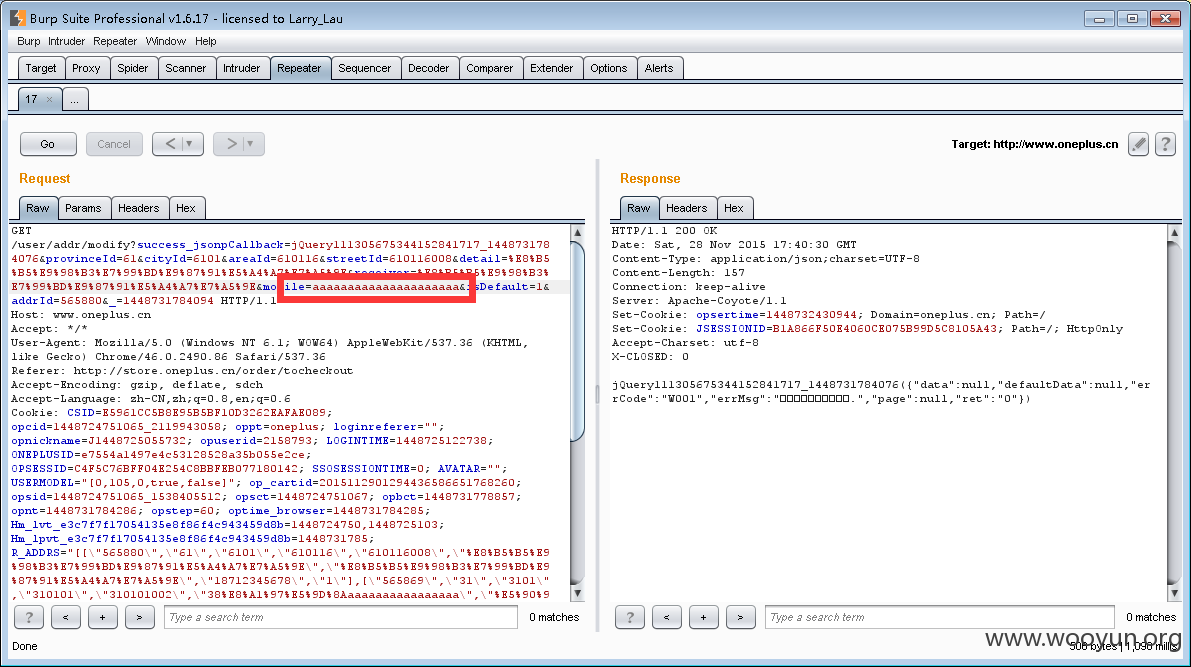Close repeater tab 17 with the x
Viewport: 1191px width, 667px height.
tap(49, 100)
